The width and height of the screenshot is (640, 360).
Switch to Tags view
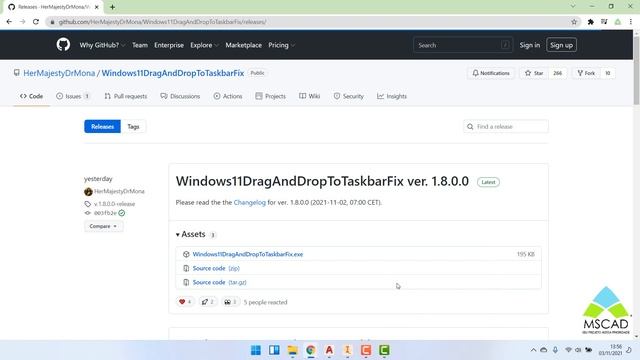pos(133,127)
